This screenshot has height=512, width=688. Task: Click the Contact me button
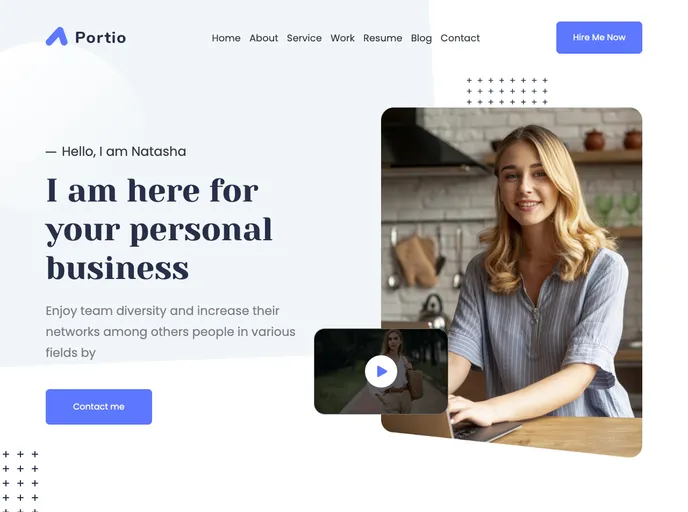point(99,407)
